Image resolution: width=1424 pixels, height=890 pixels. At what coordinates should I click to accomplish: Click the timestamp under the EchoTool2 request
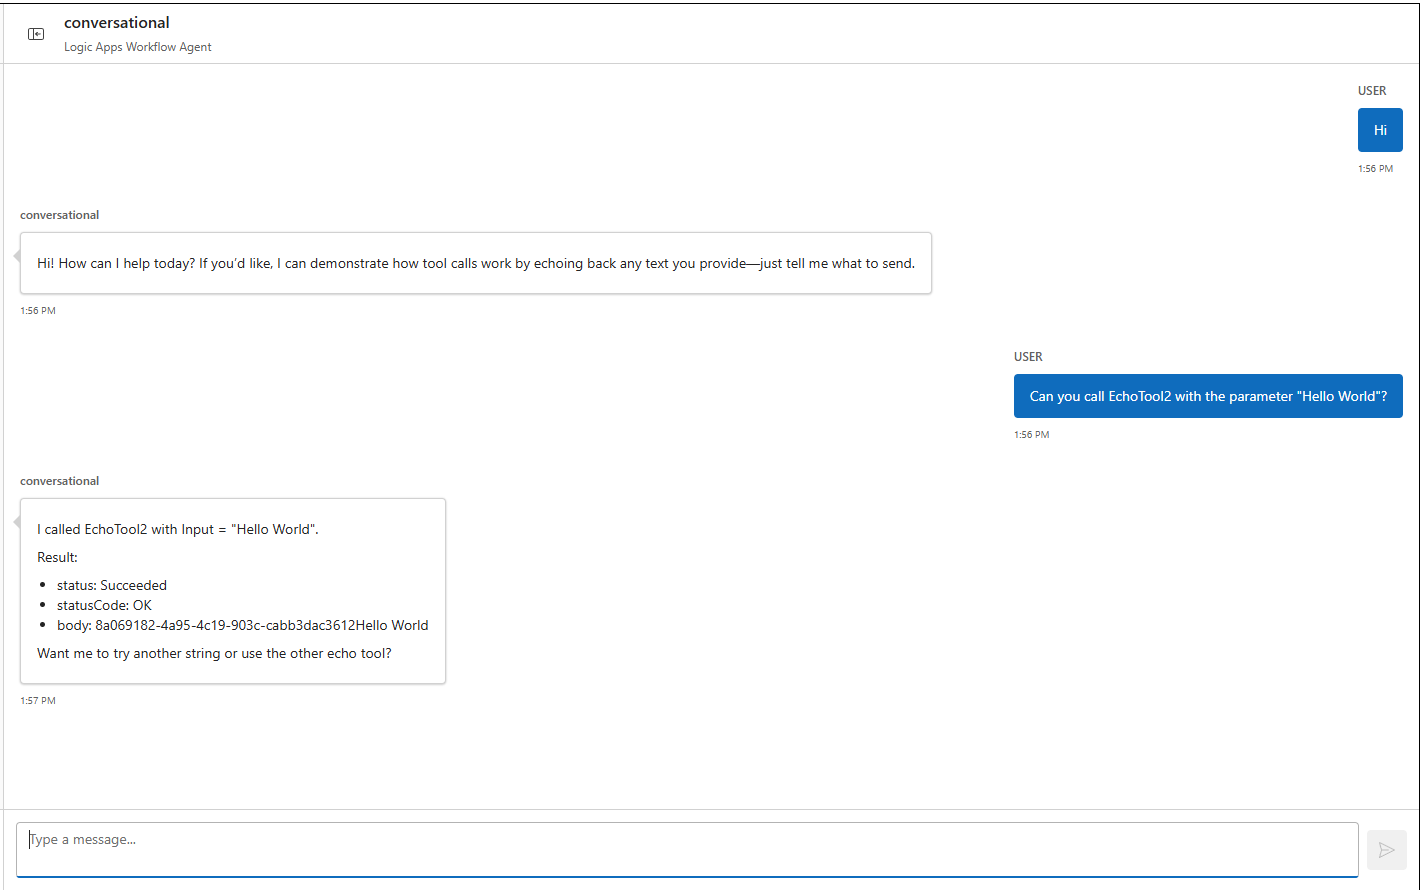click(1031, 435)
